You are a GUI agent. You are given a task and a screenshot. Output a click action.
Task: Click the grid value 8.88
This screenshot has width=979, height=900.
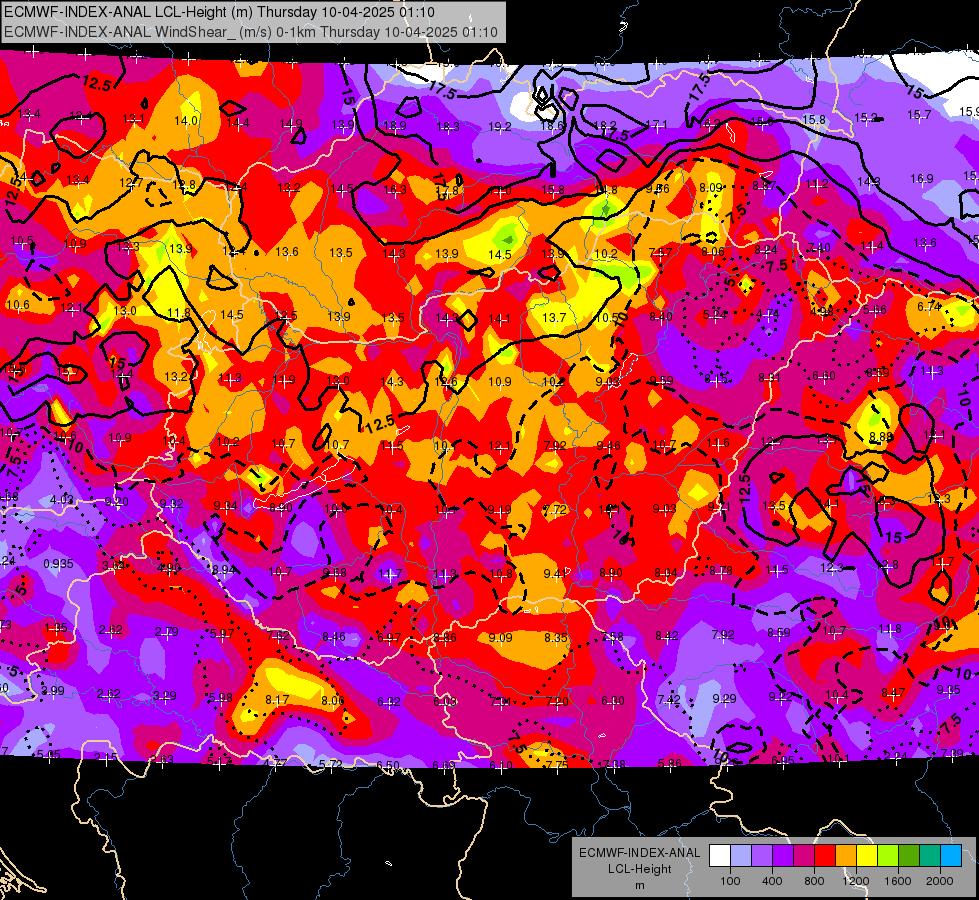(x=881, y=437)
